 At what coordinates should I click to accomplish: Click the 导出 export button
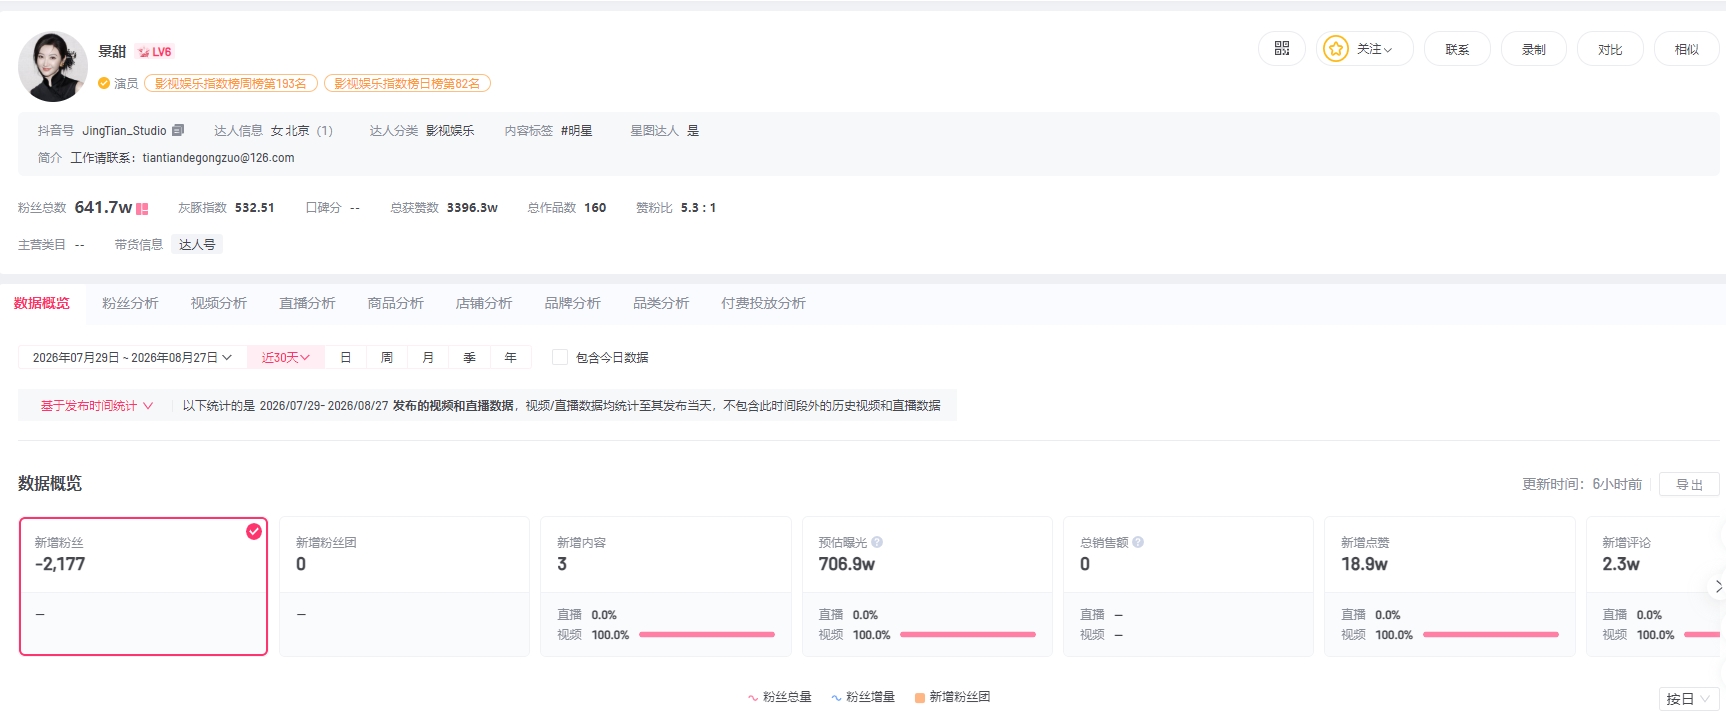1689,484
